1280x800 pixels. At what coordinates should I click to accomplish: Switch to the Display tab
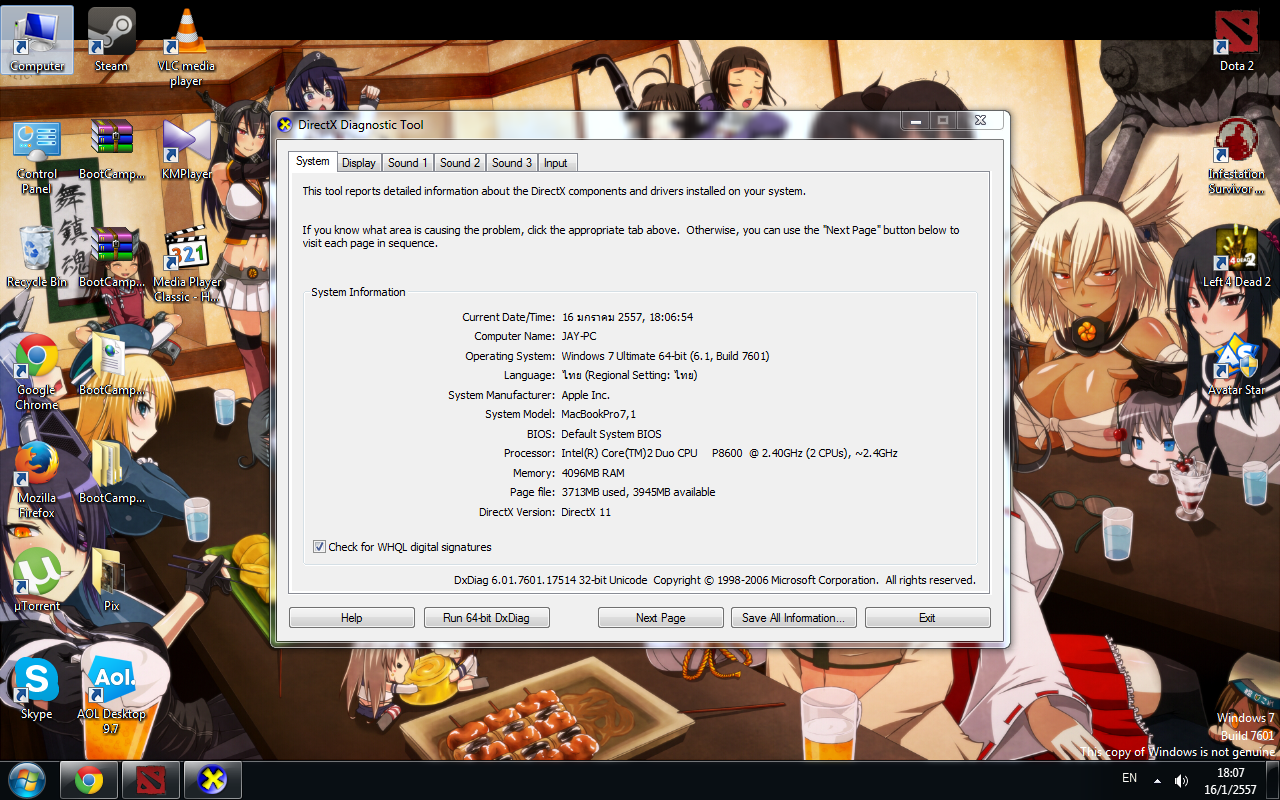pyautogui.click(x=359, y=163)
